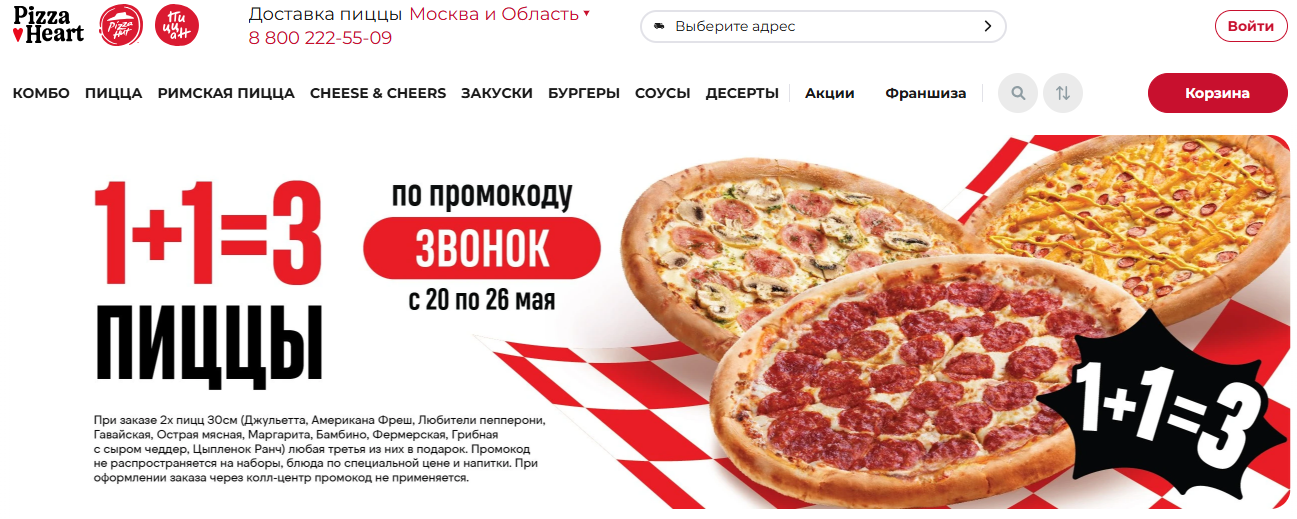Click the search magnifier icon
This screenshot has width=1297, height=519.
click(x=1018, y=93)
